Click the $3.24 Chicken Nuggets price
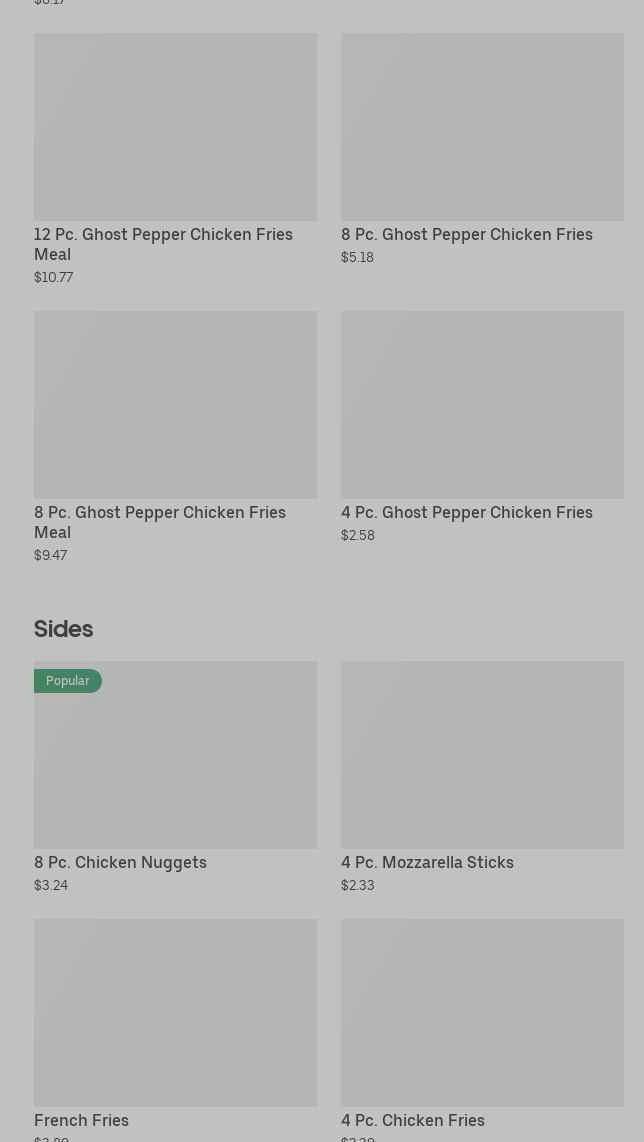Image resolution: width=644 pixels, height=1142 pixels. (x=51, y=885)
